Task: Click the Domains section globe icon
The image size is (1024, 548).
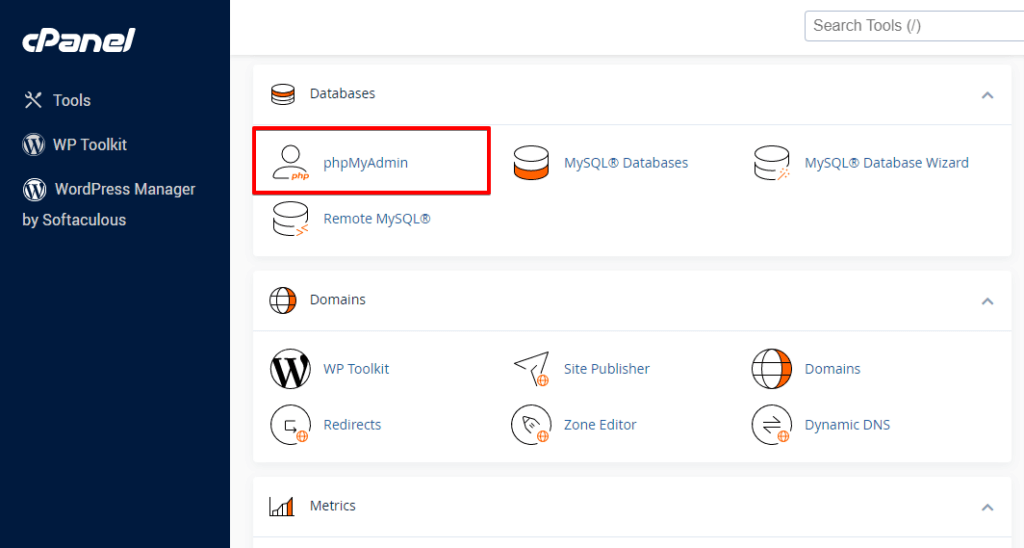Action: click(x=283, y=300)
